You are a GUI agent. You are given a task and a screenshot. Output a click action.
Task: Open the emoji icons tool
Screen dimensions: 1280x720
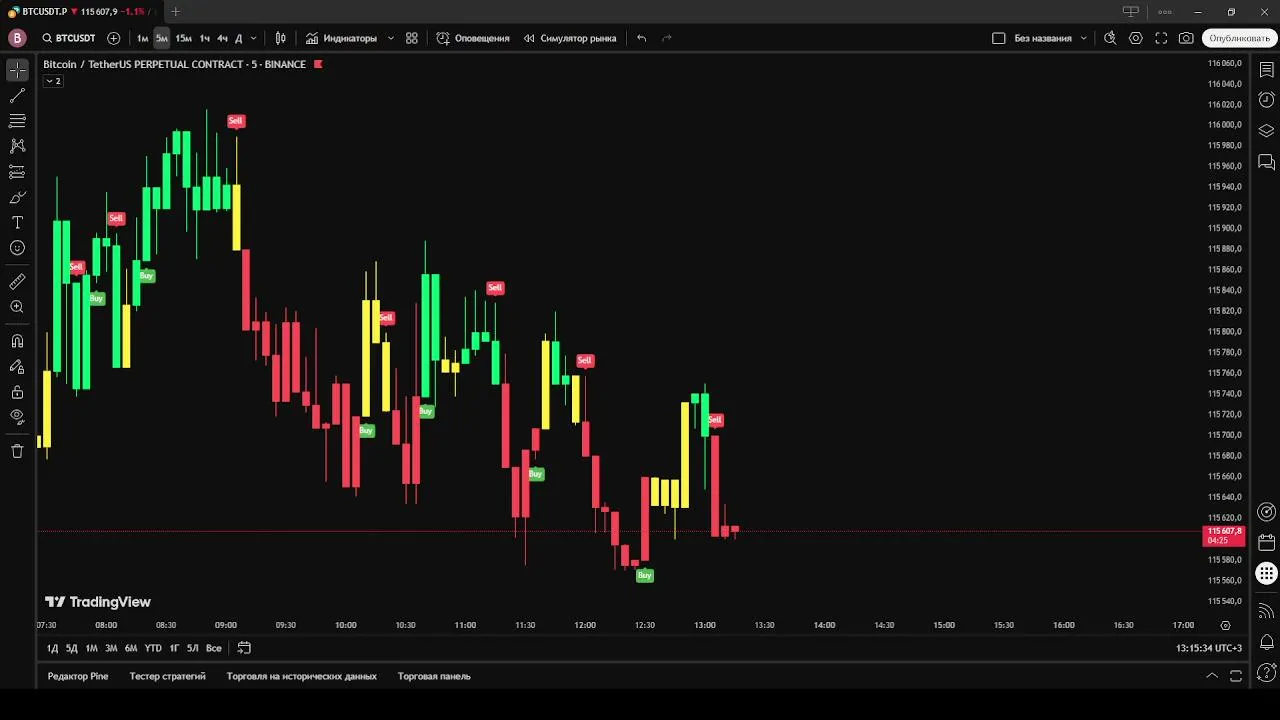[17, 248]
